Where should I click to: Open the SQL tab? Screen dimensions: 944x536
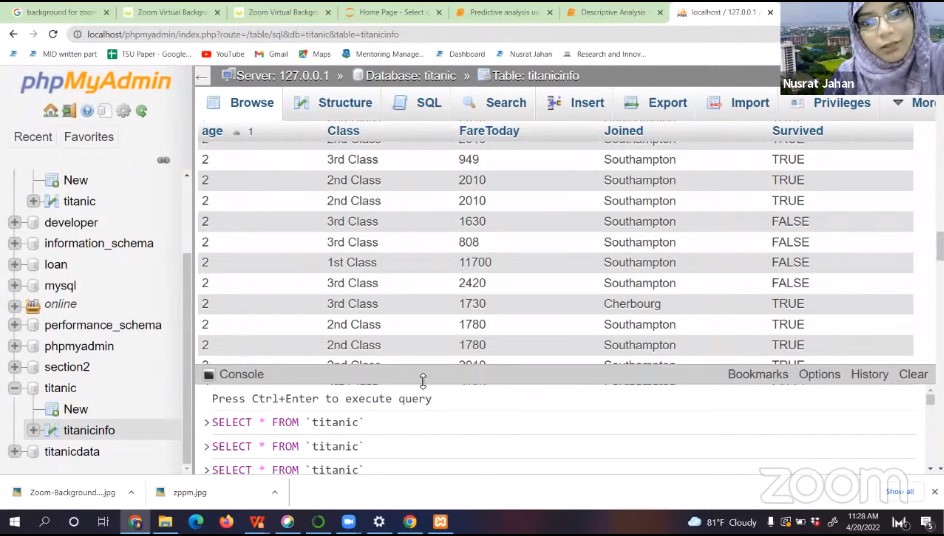click(x=417, y=103)
